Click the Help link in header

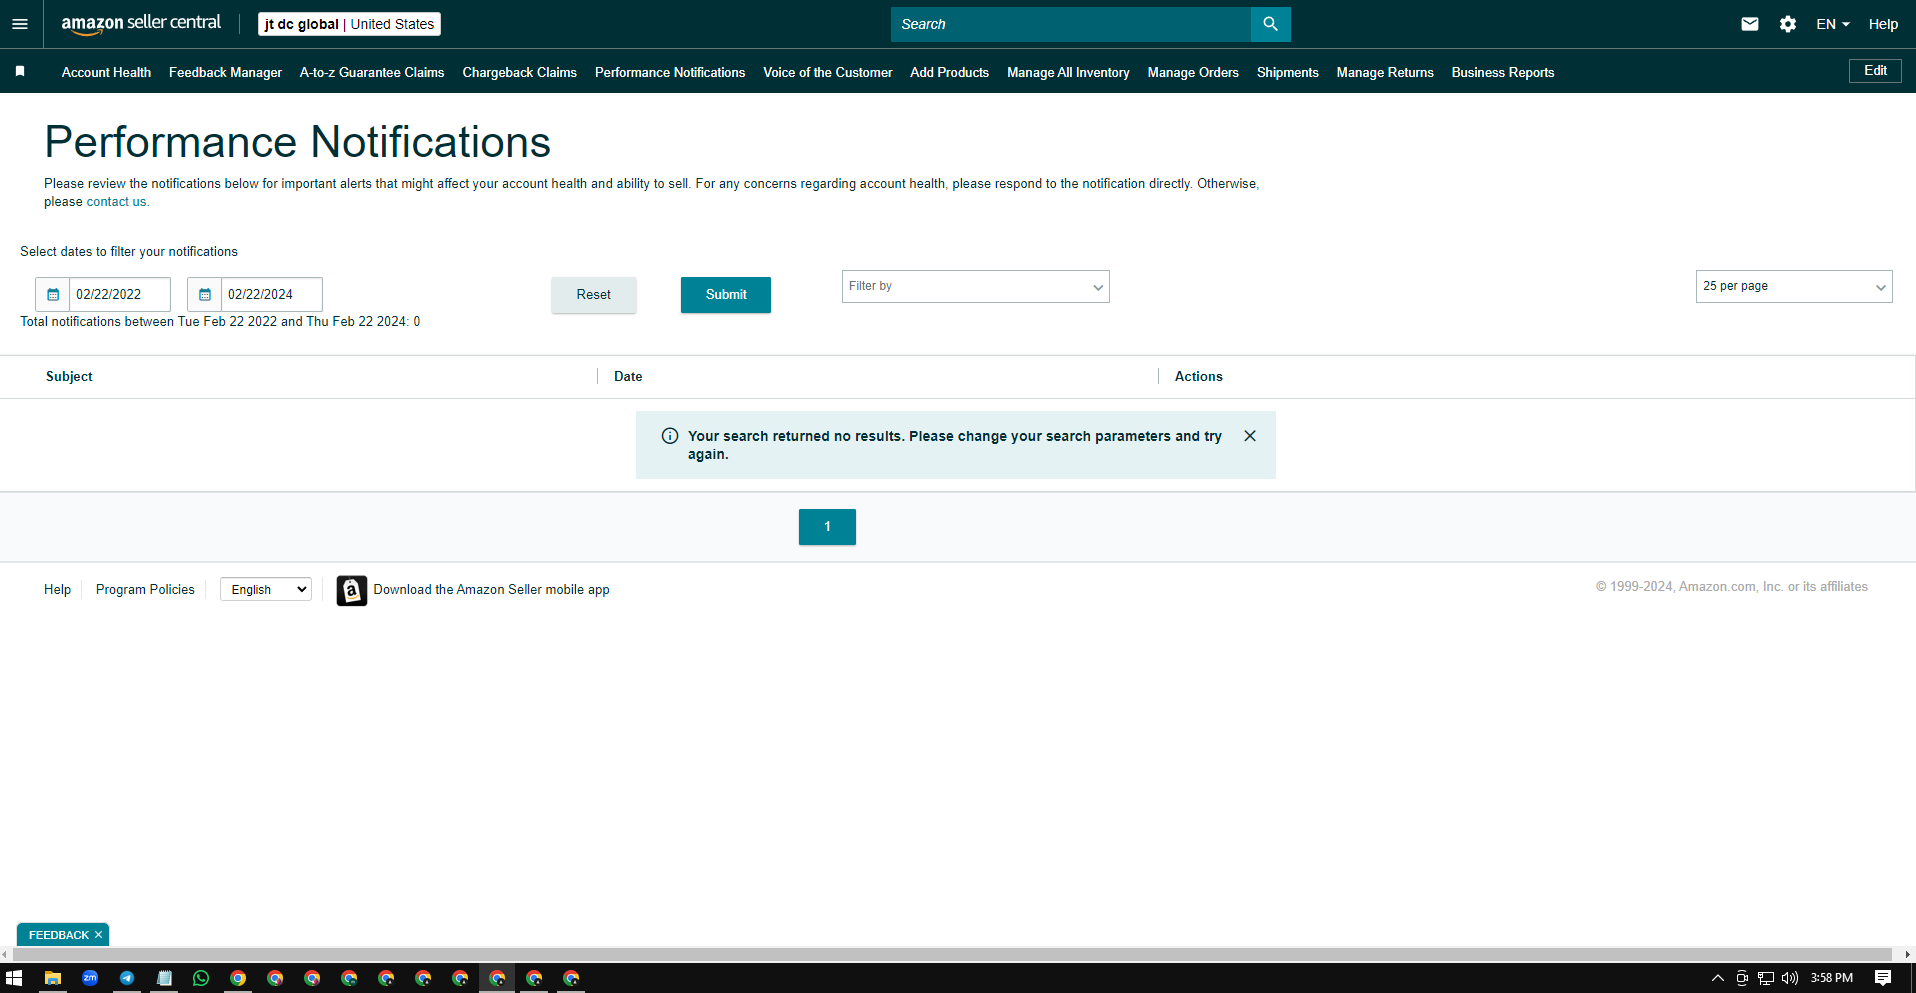coord(1883,24)
